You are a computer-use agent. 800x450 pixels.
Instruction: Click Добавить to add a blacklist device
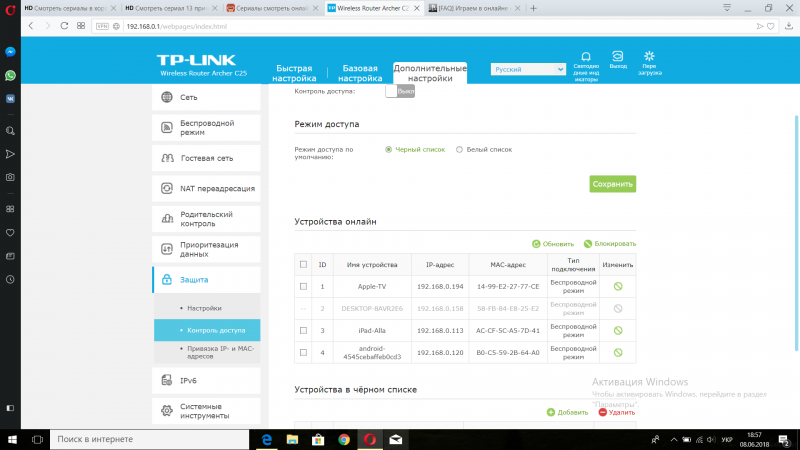tap(567, 412)
